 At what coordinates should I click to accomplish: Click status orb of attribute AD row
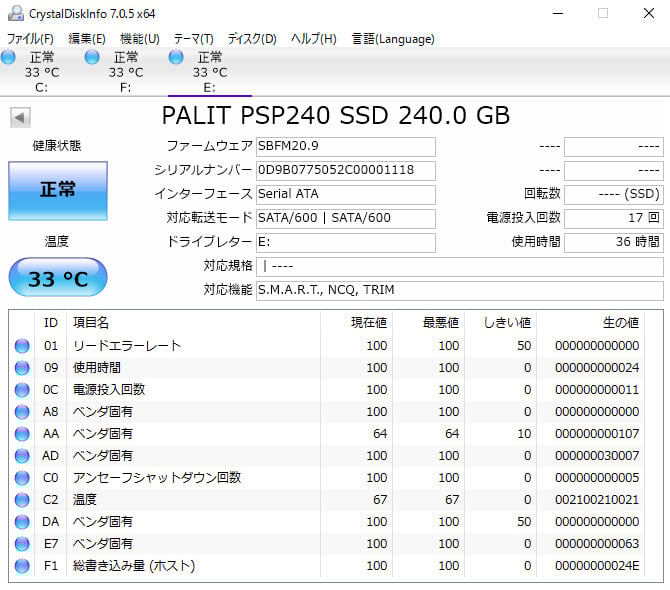pyautogui.click(x=22, y=456)
